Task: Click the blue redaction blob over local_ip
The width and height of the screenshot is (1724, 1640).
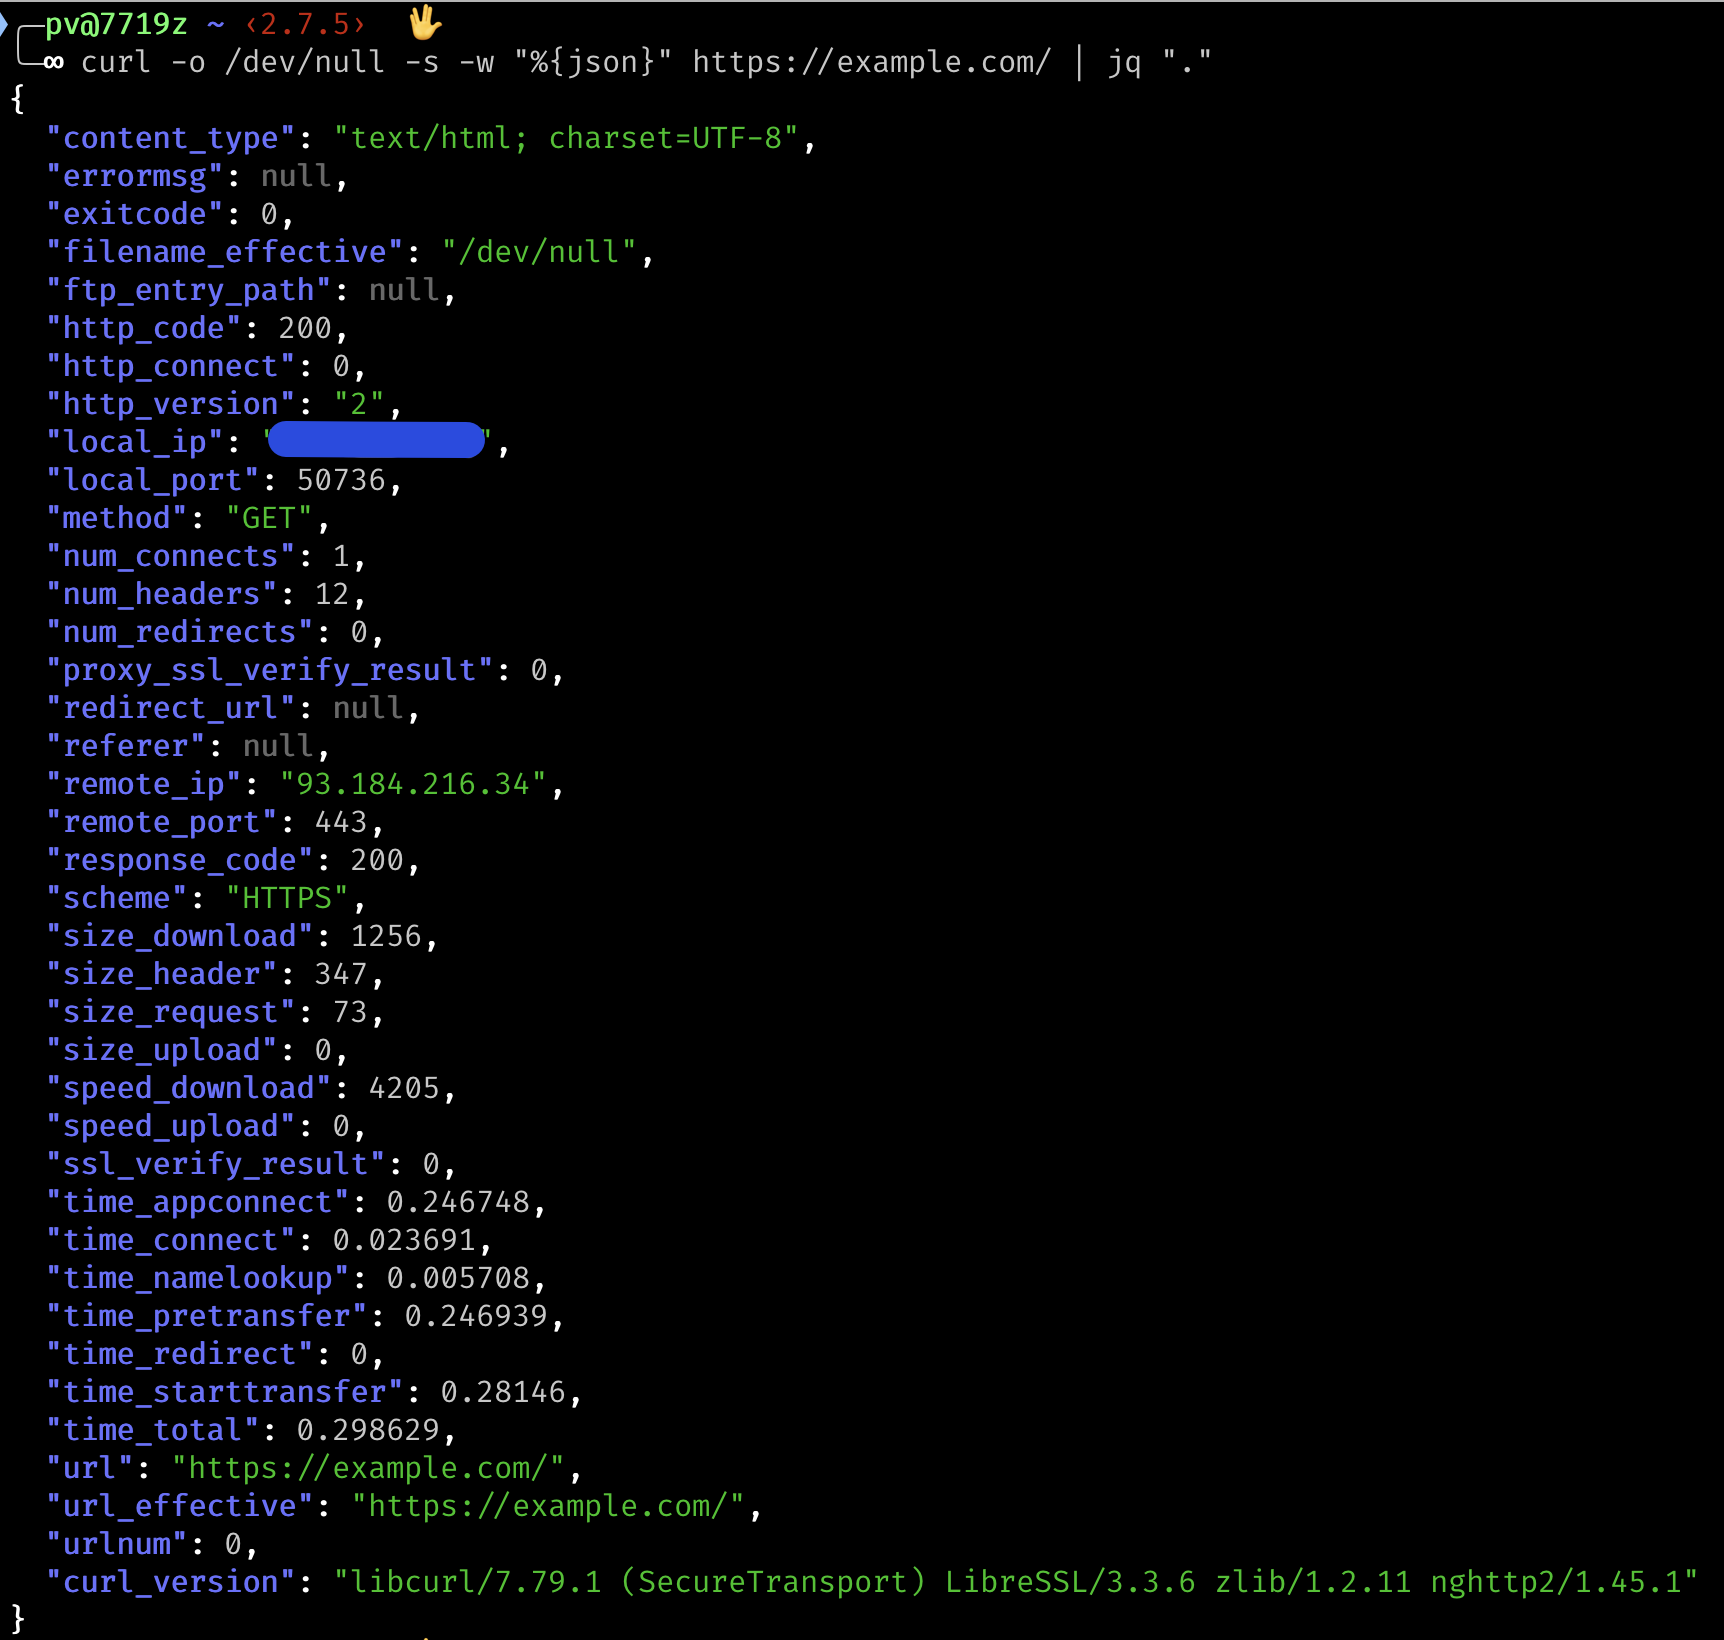Action: [x=376, y=440]
